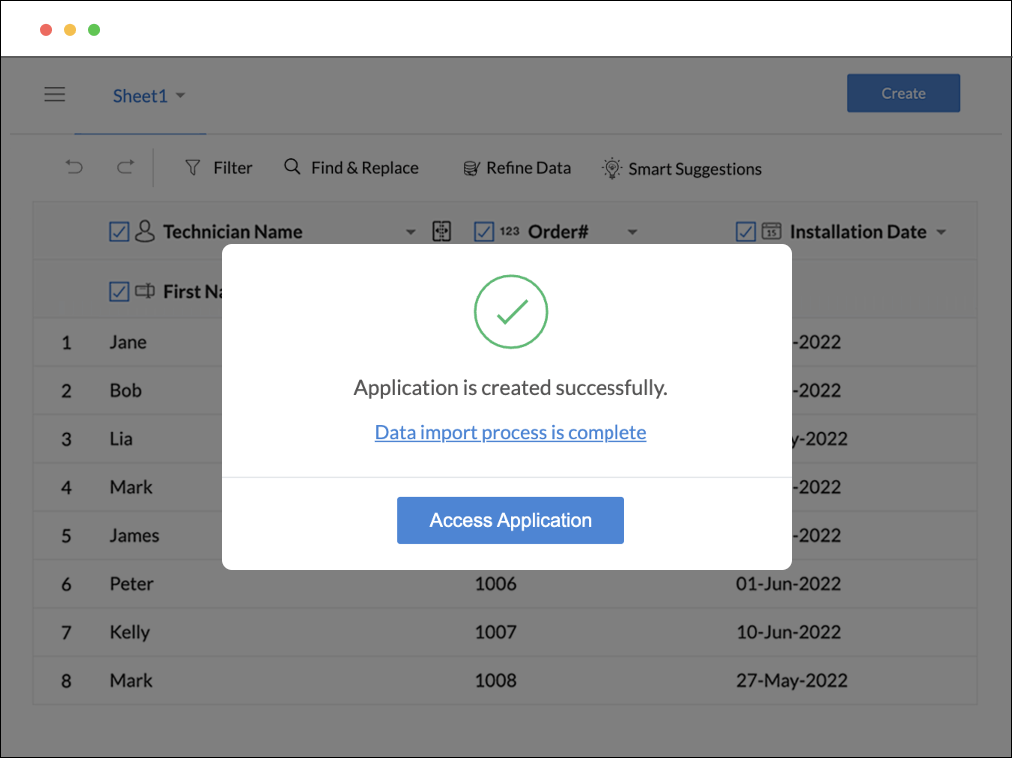Uncheck the Technician Name column checkbox
The image size is (1013, 758).
(x=119, y=232)
